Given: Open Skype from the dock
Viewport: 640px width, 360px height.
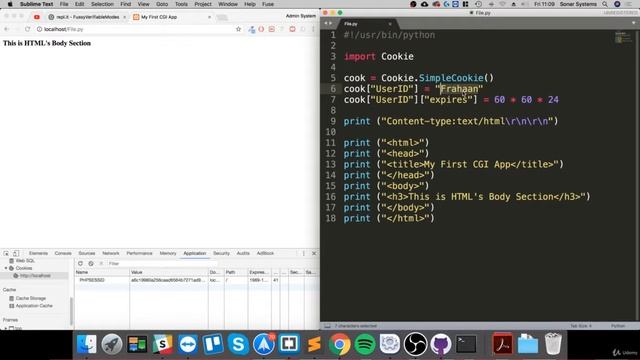Looking at the screenshot, I should 238,344.
